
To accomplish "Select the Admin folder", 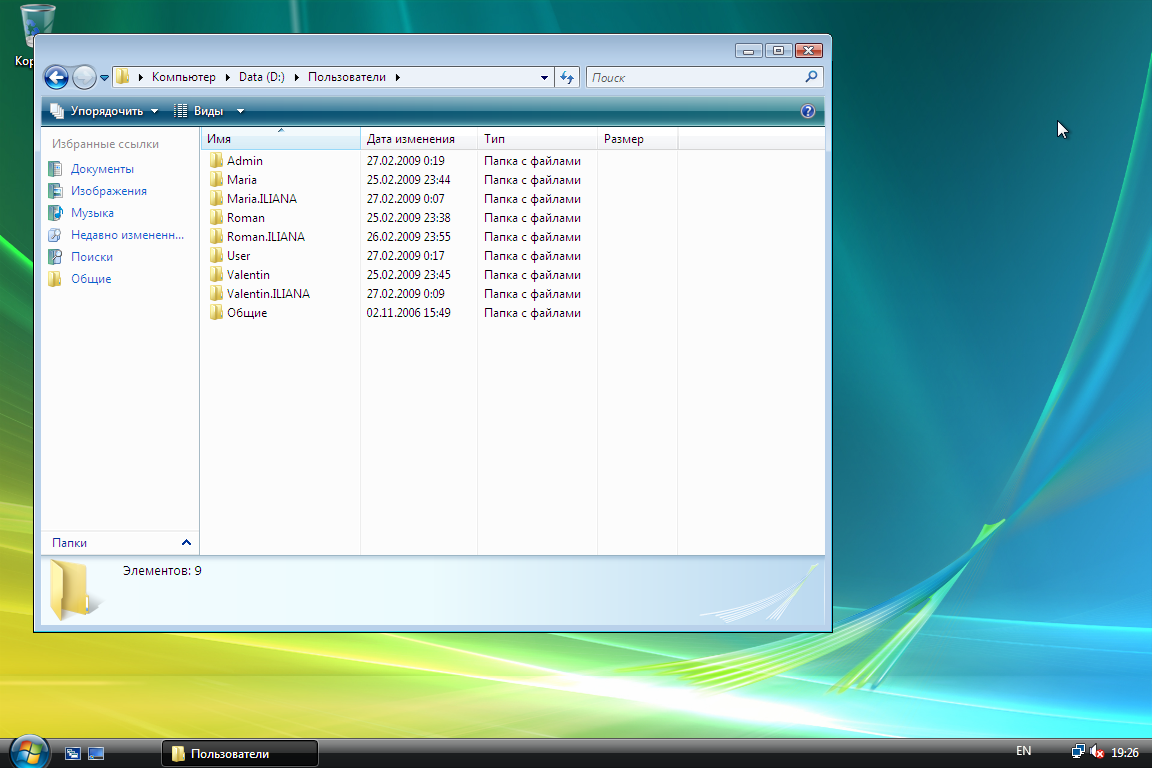I will coord(244,161).
